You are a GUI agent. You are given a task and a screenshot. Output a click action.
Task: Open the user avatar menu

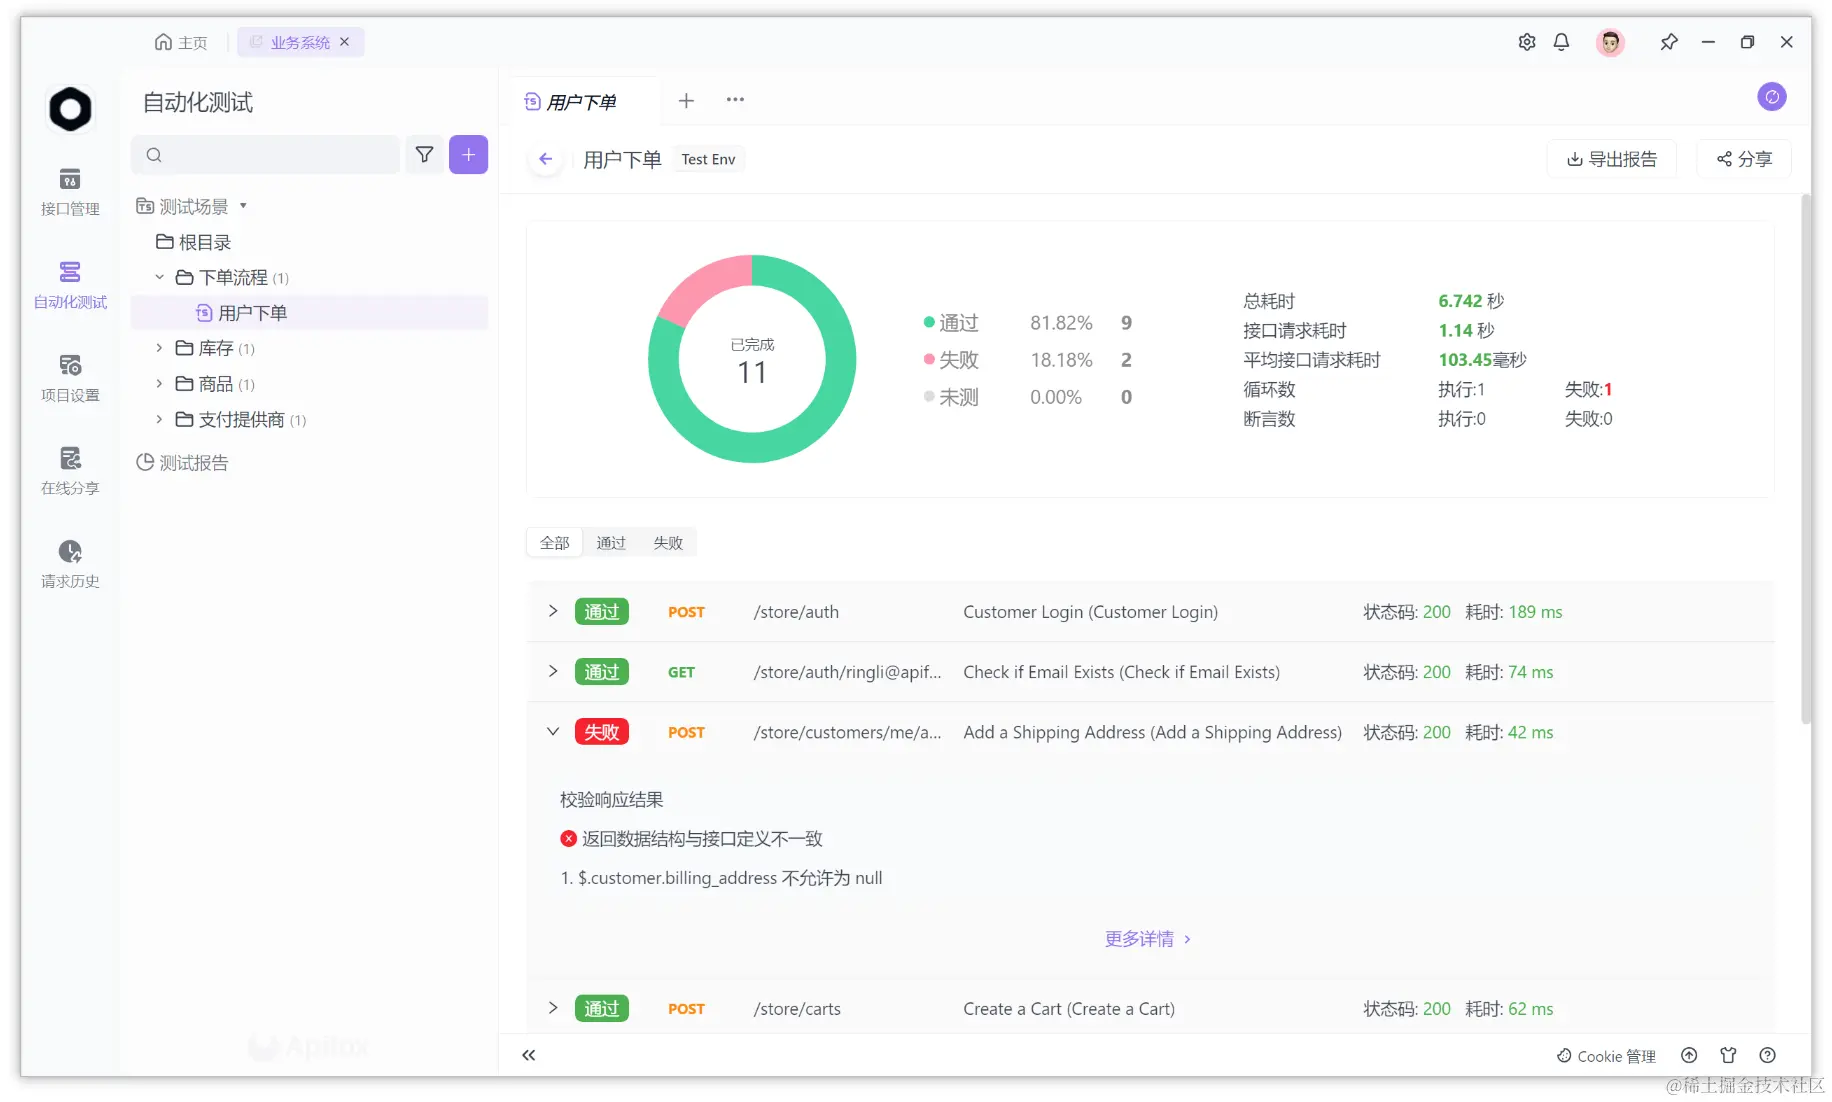click(x=1610, y=42)
